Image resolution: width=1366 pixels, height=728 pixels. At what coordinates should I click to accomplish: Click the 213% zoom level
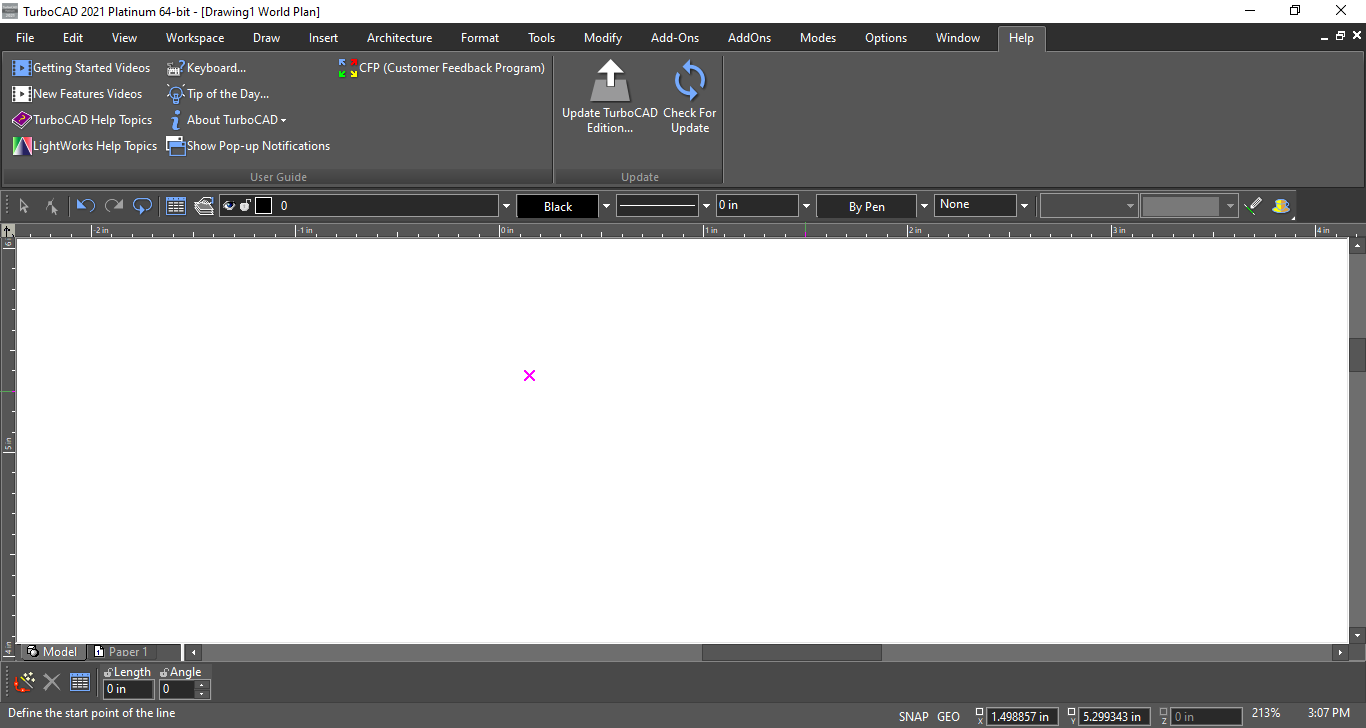coord(1265,713)
